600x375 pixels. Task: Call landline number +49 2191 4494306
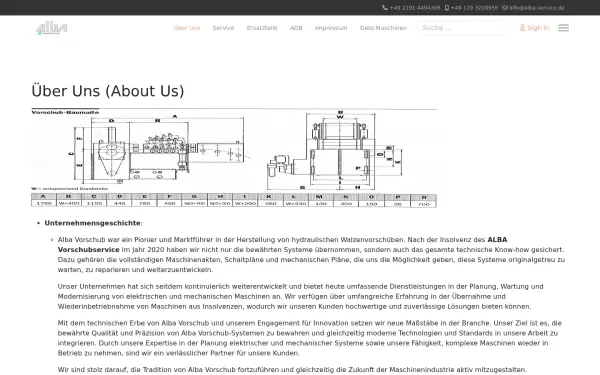click(x=415, y=8)
